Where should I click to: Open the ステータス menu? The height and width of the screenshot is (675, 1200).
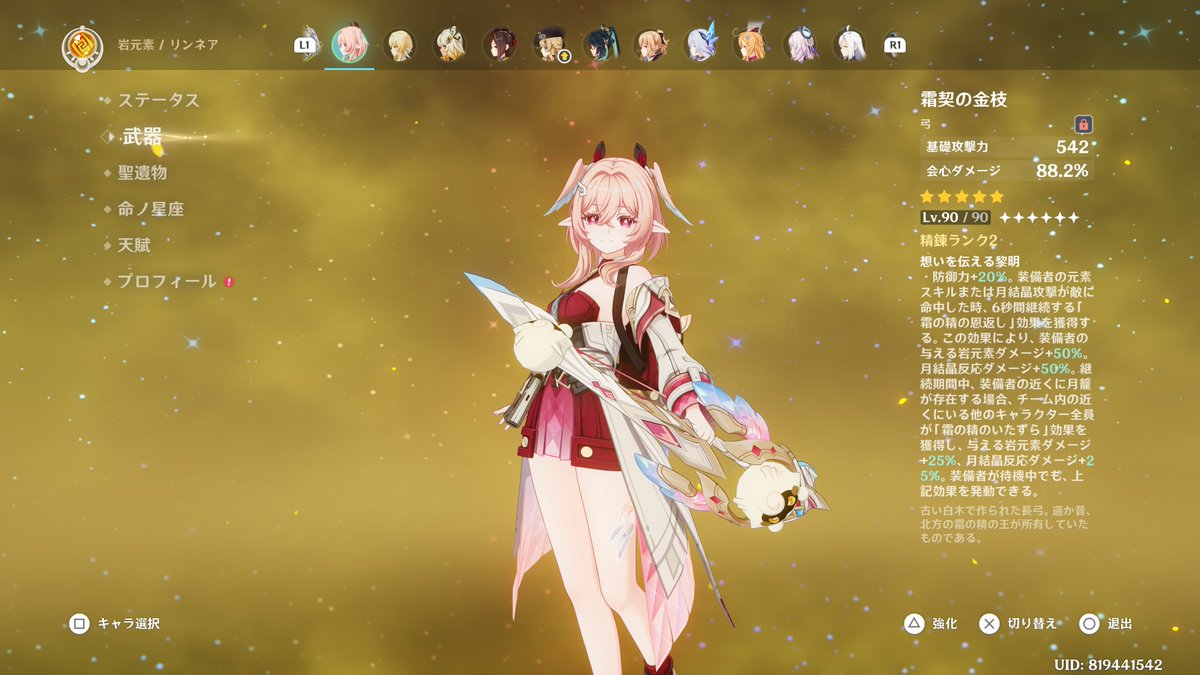[x=159, y=100]
